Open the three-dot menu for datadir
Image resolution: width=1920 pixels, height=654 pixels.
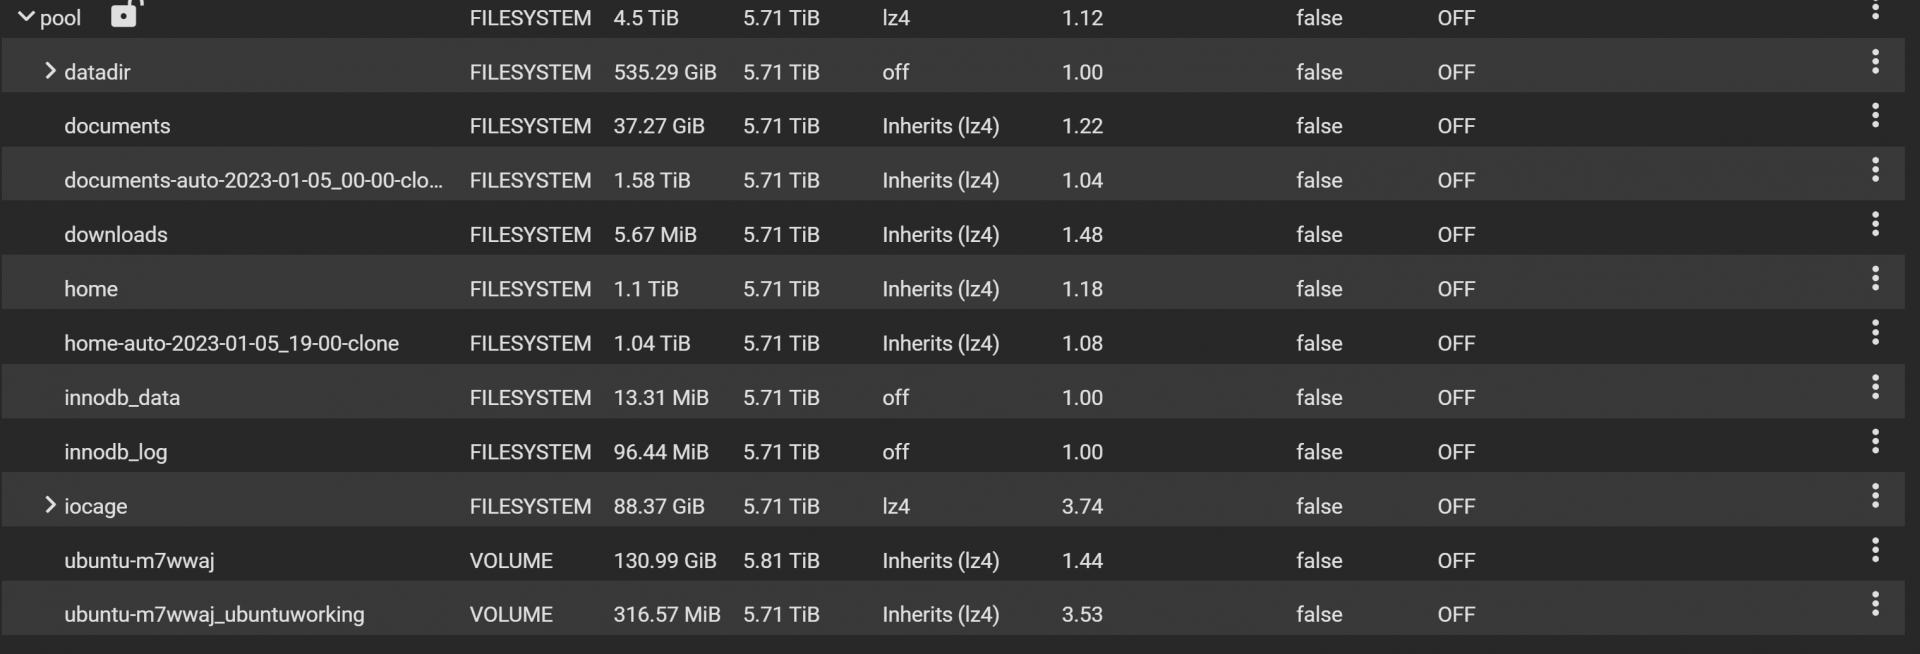pyautogui.click(x=1875, y=62)
